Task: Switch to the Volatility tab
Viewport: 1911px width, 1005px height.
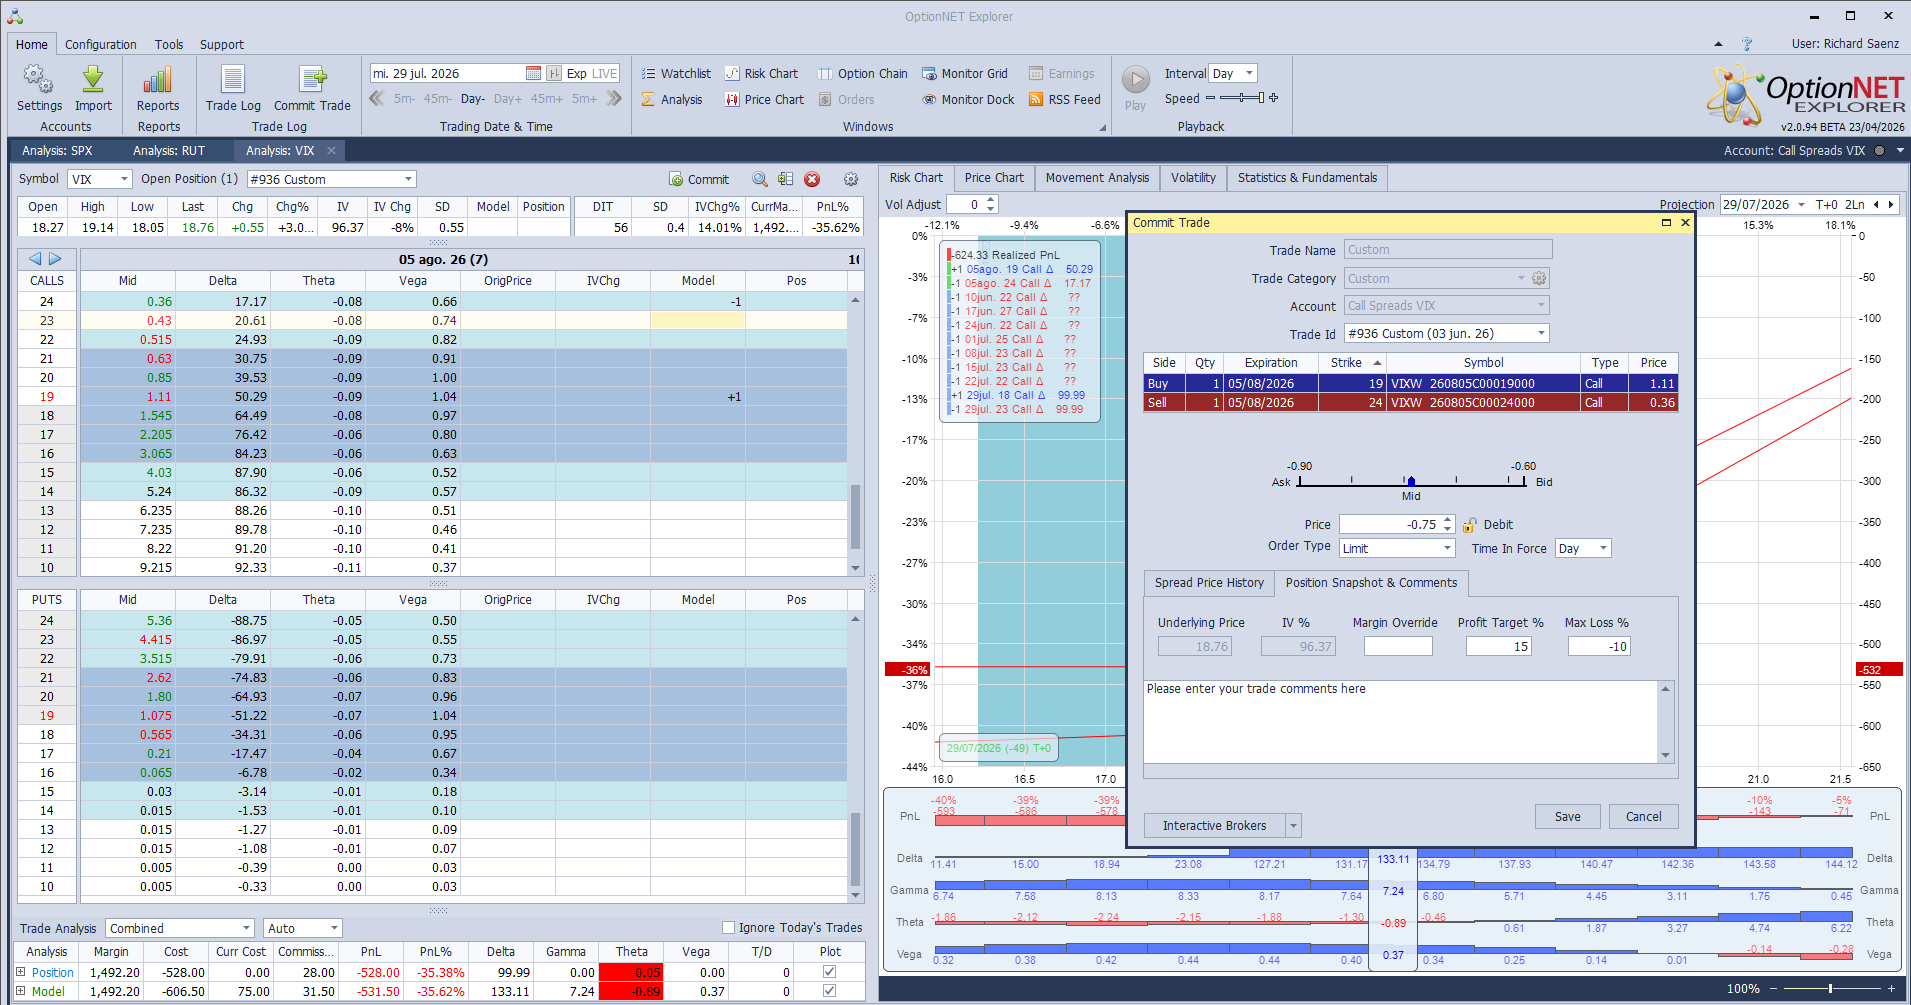Action: (1193, 178)
